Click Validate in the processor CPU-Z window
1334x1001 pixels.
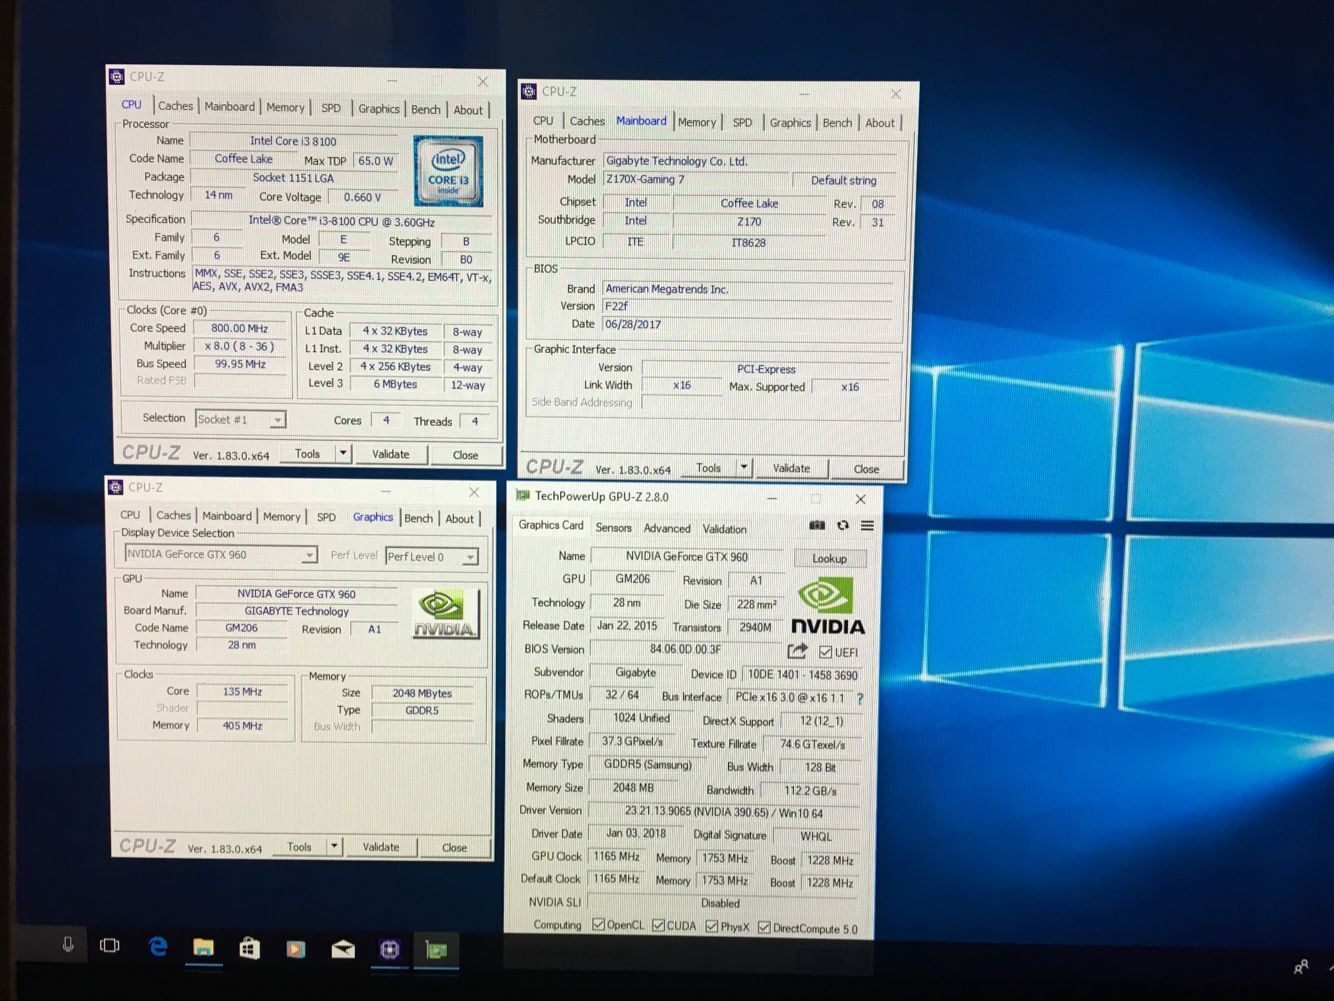point(390,454)
